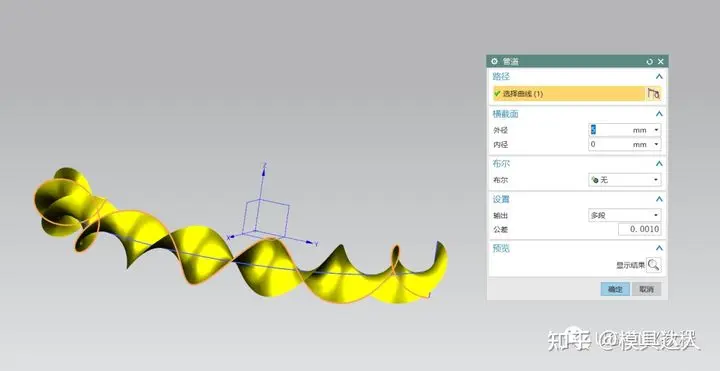Close the 管道 dialog with the X

(x=660, y=62)
